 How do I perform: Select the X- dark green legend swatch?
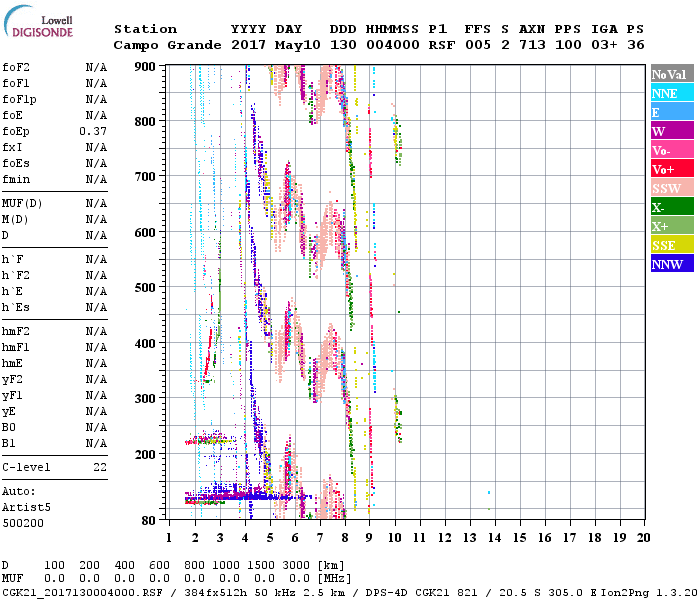(672, 207)
